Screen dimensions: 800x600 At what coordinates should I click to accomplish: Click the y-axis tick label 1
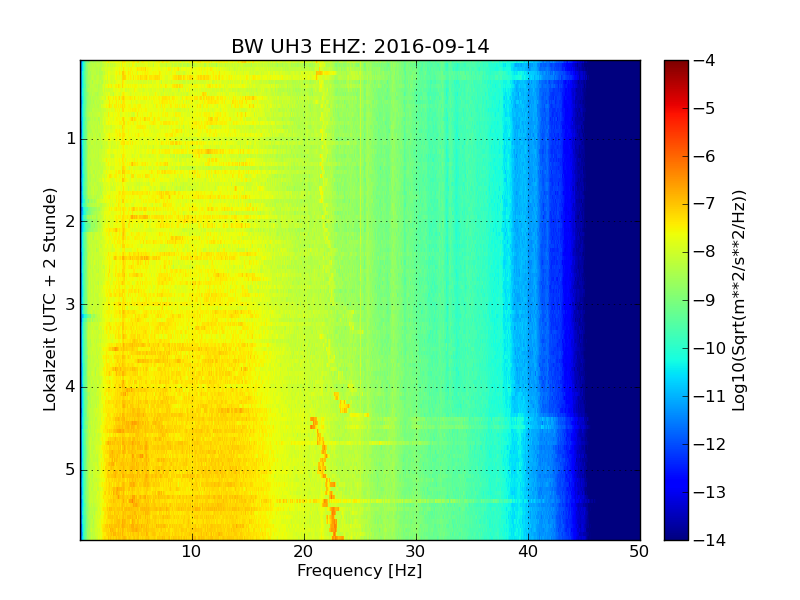71,139
